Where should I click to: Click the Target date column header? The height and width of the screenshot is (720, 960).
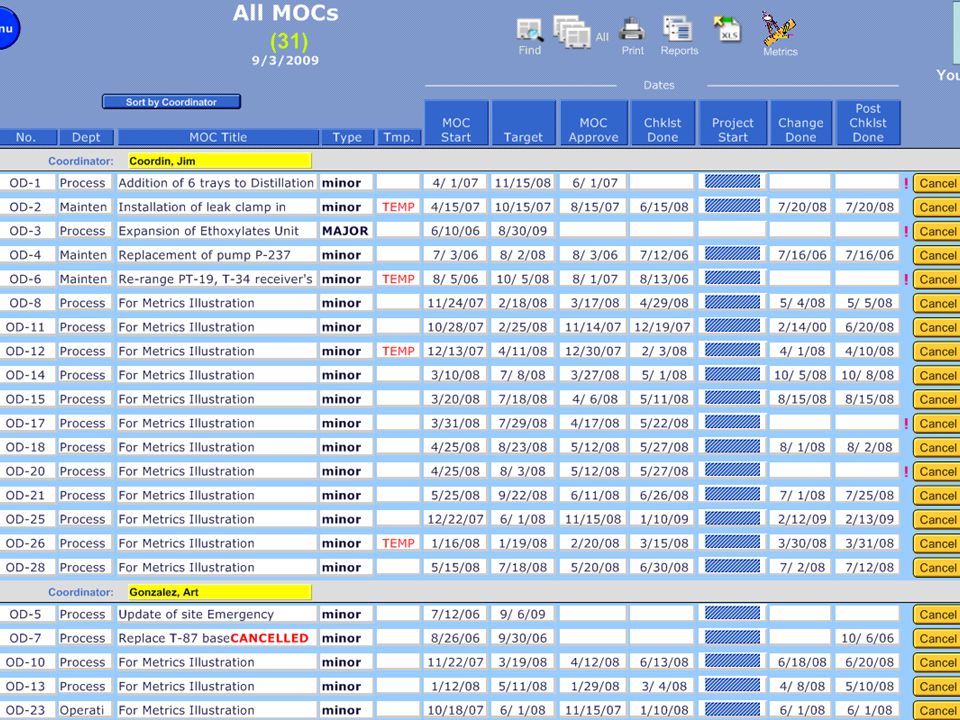pos(523,123)
